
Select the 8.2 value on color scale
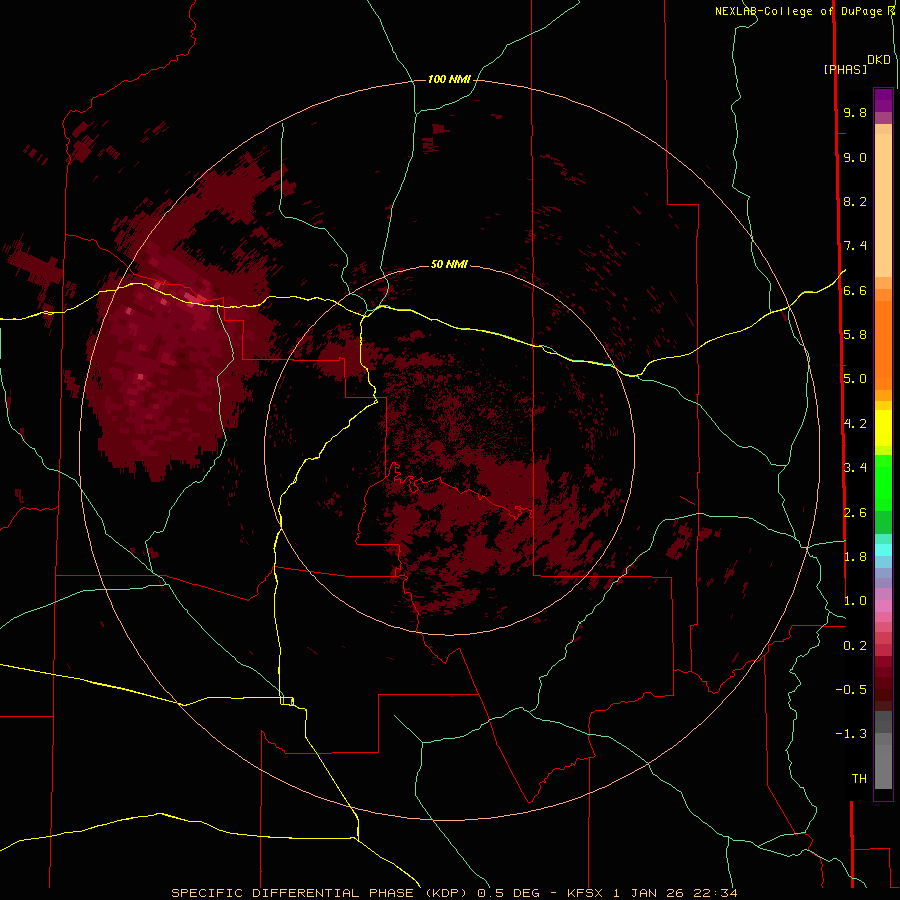855,201
